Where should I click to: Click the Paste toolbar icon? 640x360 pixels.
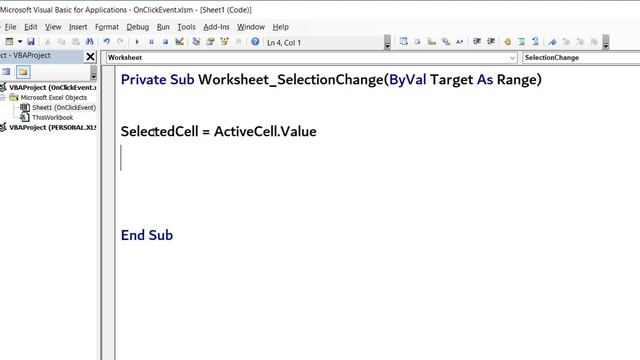[76, 42]
